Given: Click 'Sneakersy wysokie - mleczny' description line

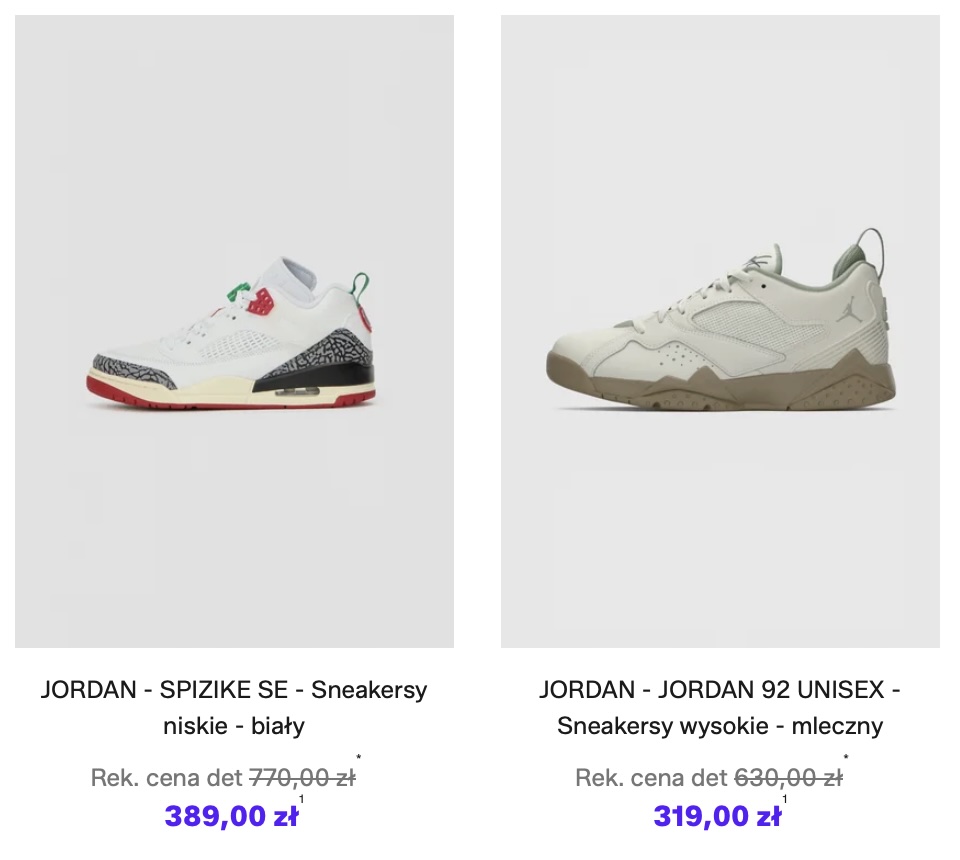Looking at the screenshot, I should click(x=720, y=726).
